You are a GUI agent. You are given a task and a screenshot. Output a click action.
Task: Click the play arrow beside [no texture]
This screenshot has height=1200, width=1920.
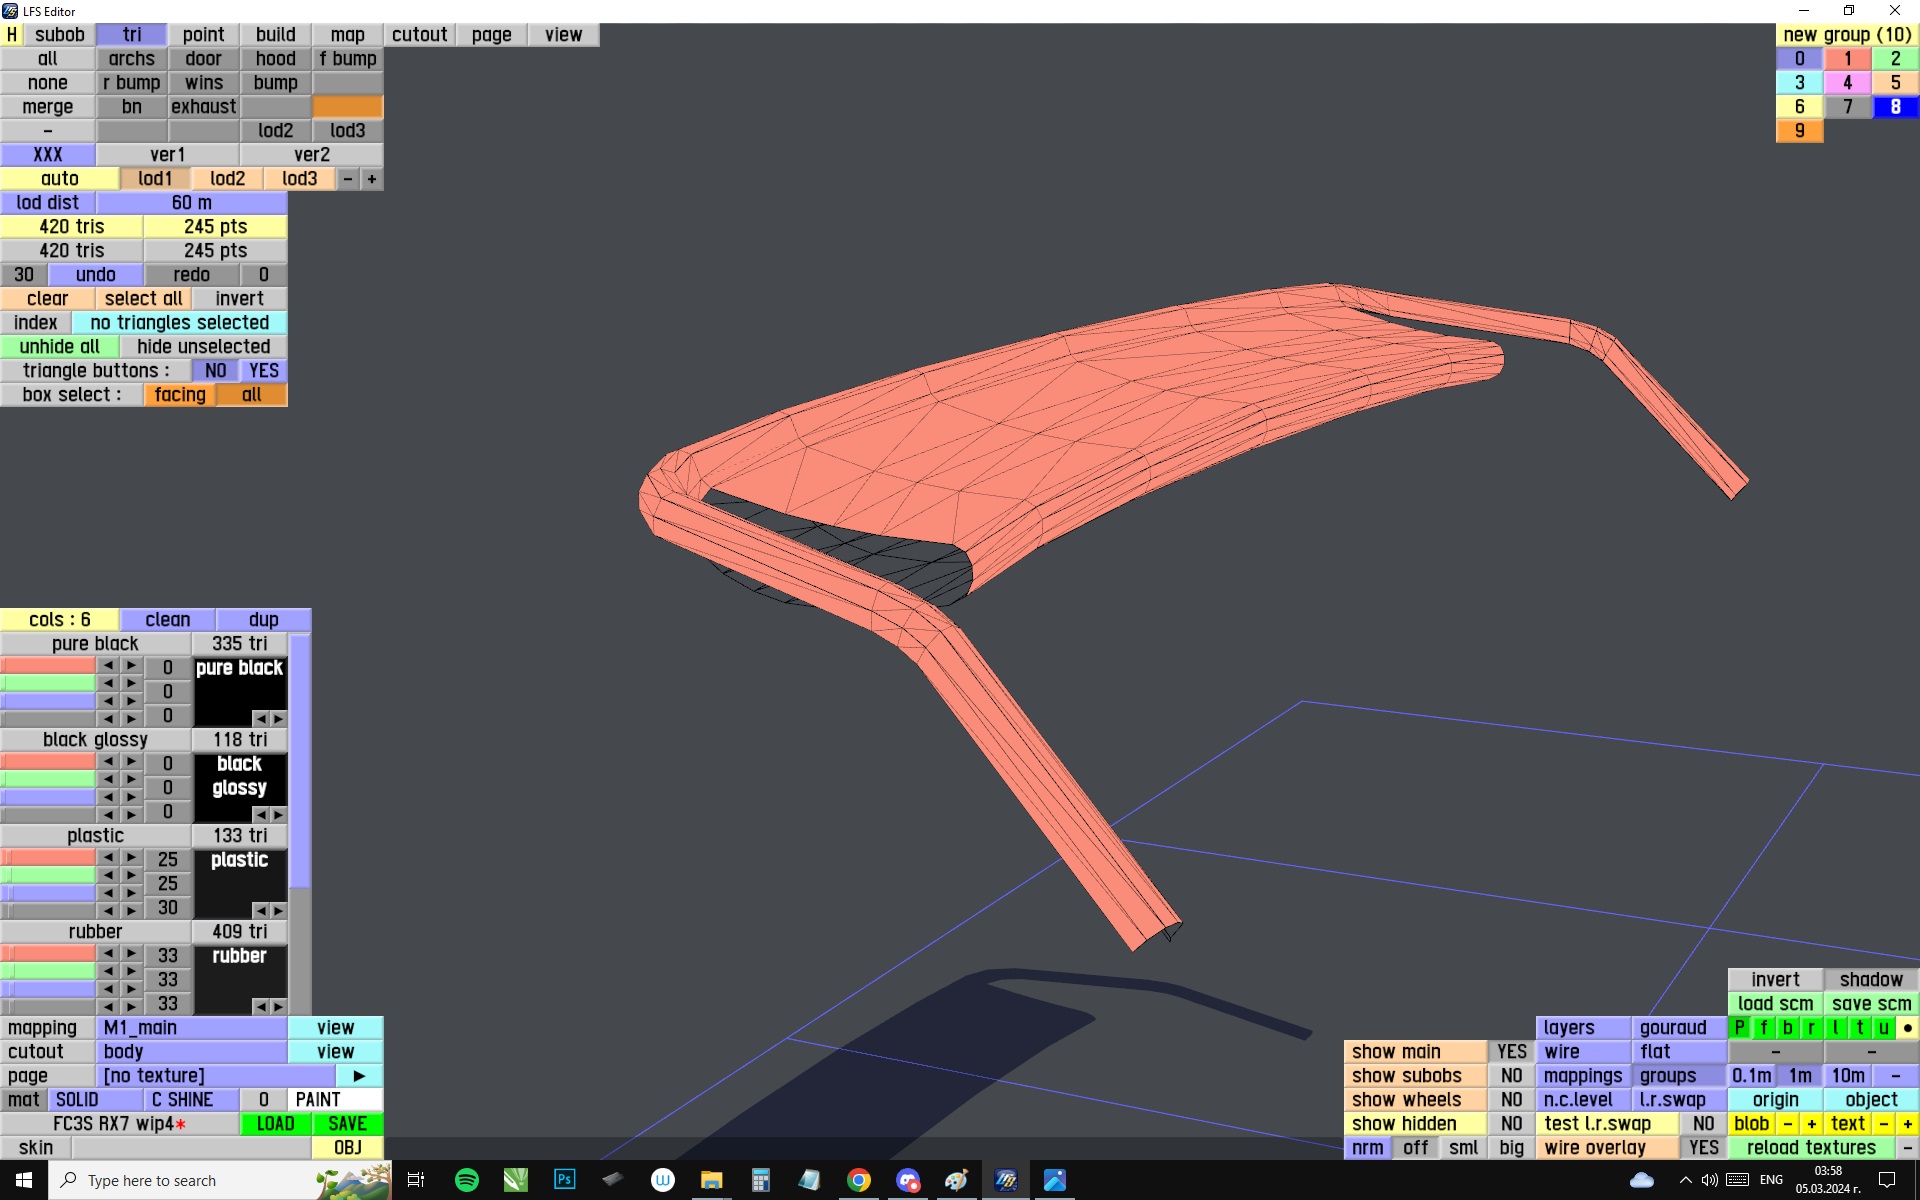point(359,1076)
